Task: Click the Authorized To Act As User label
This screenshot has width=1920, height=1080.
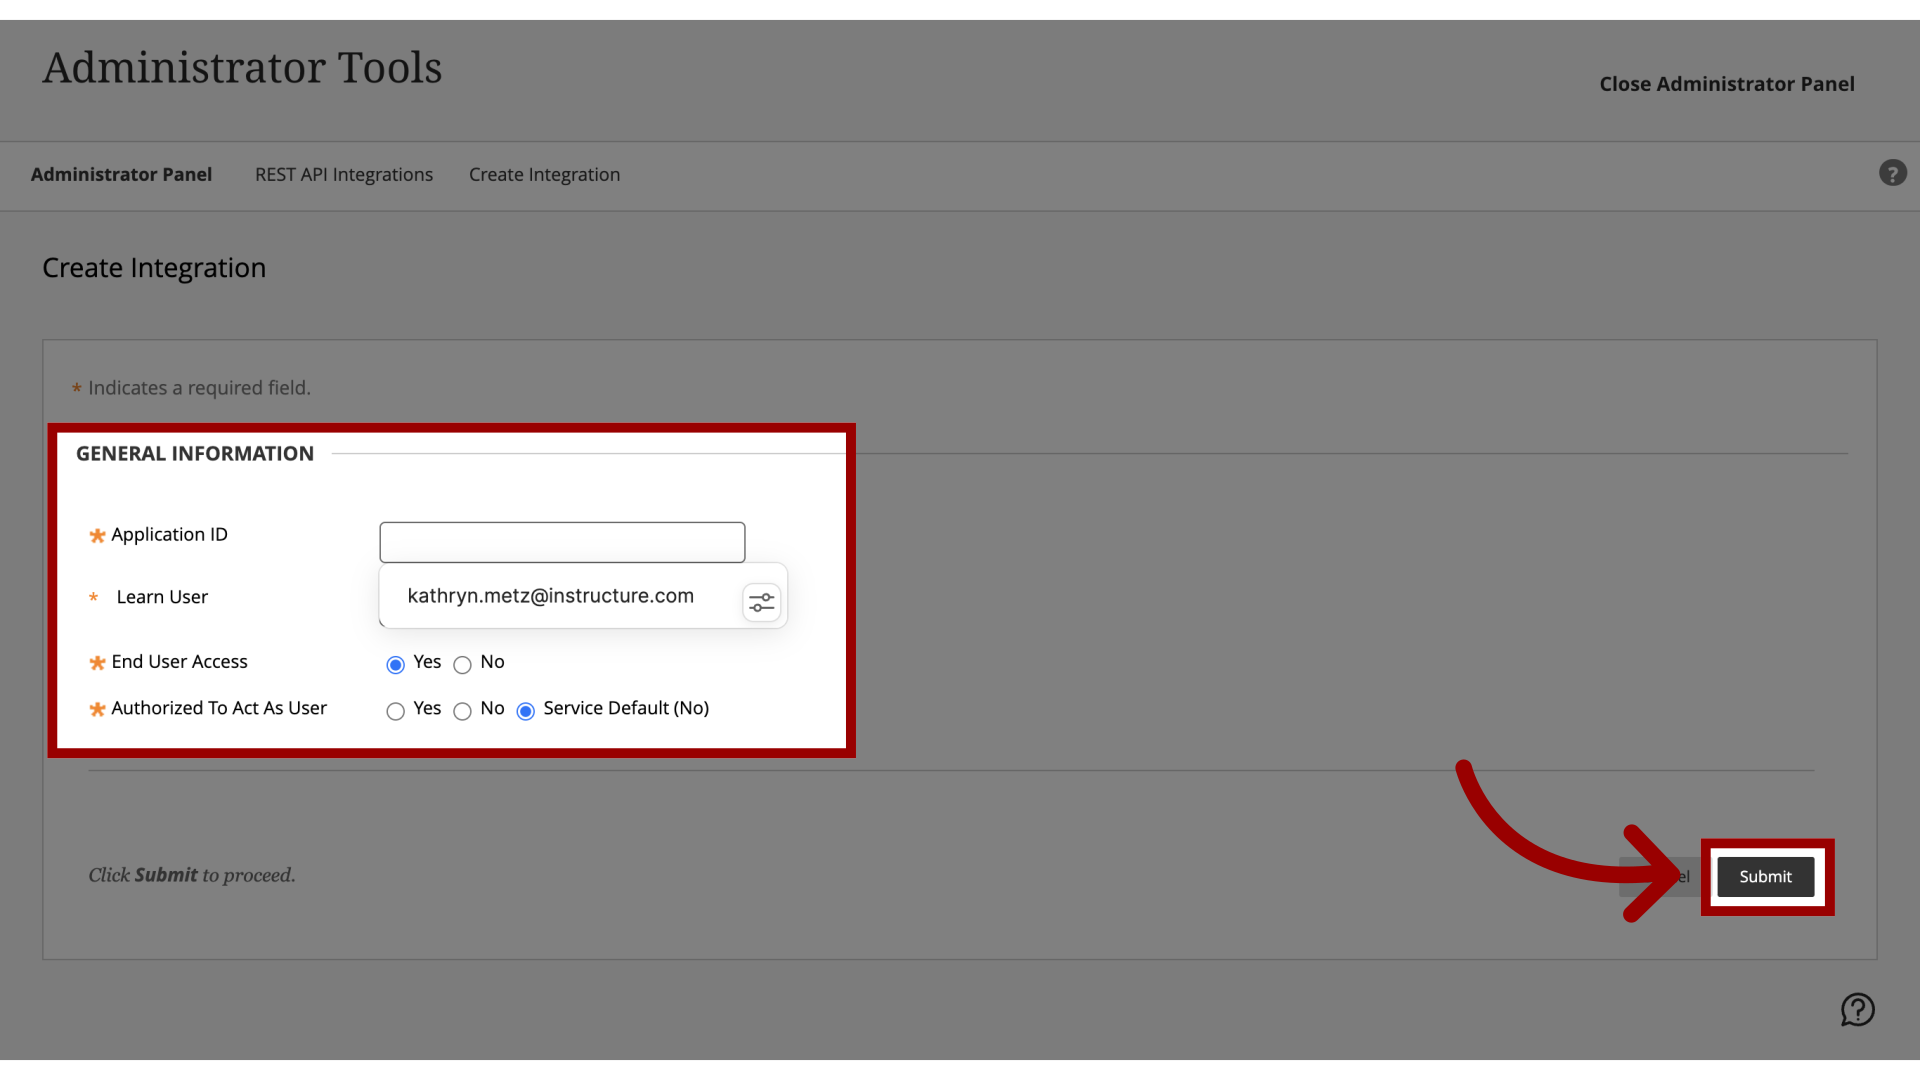Action: click(219, 707)
